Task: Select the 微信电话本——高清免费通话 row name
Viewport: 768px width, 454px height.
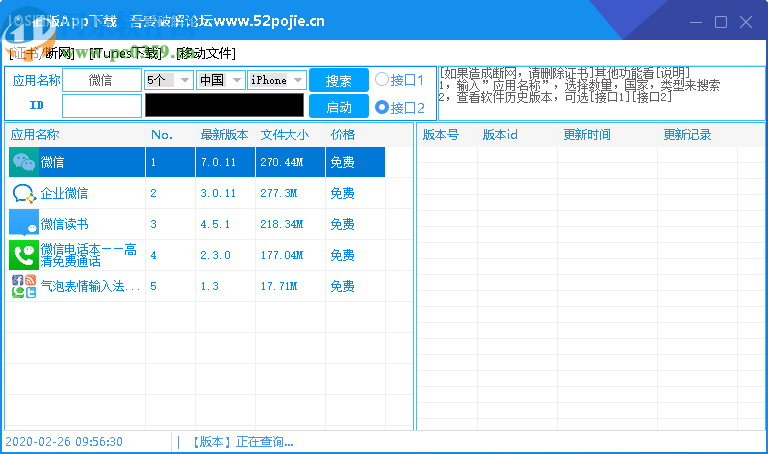Action: [88, 255]
